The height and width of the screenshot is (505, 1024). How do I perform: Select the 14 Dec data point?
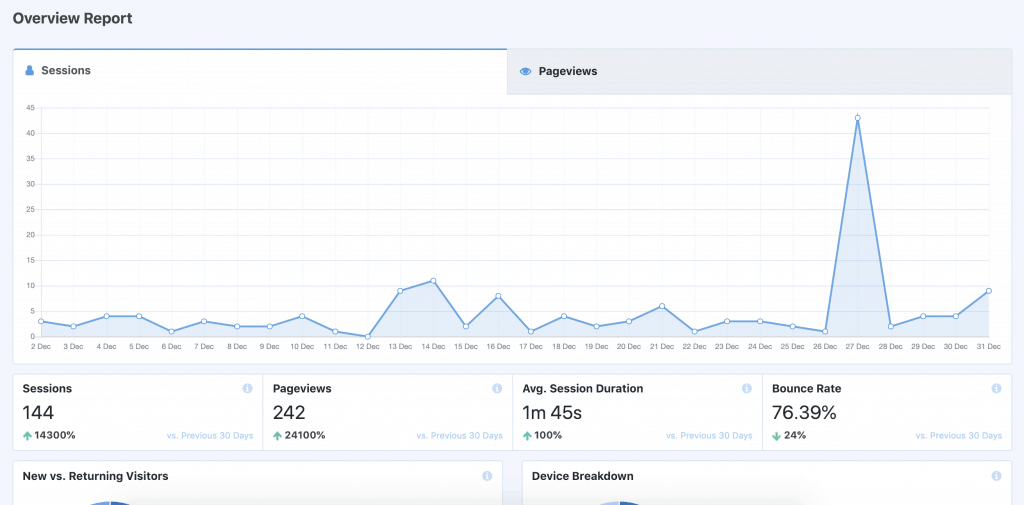(x=433, y=281)
